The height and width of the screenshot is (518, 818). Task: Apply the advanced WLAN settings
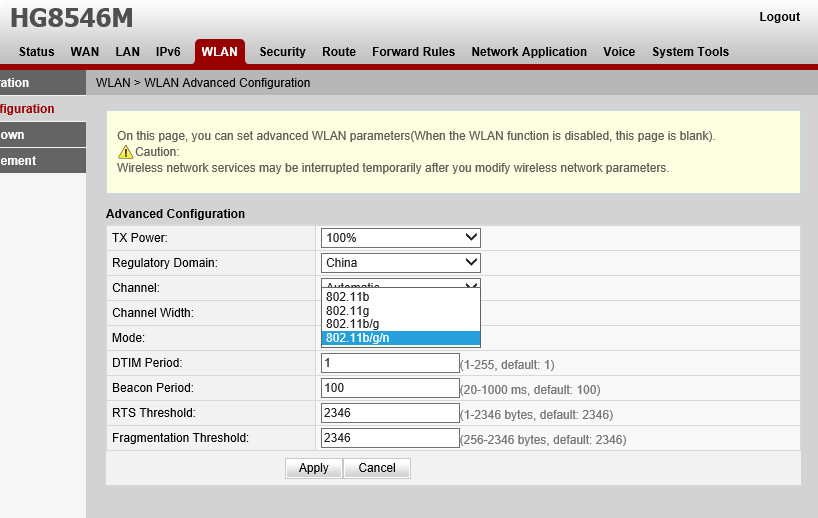coord(314,468)
